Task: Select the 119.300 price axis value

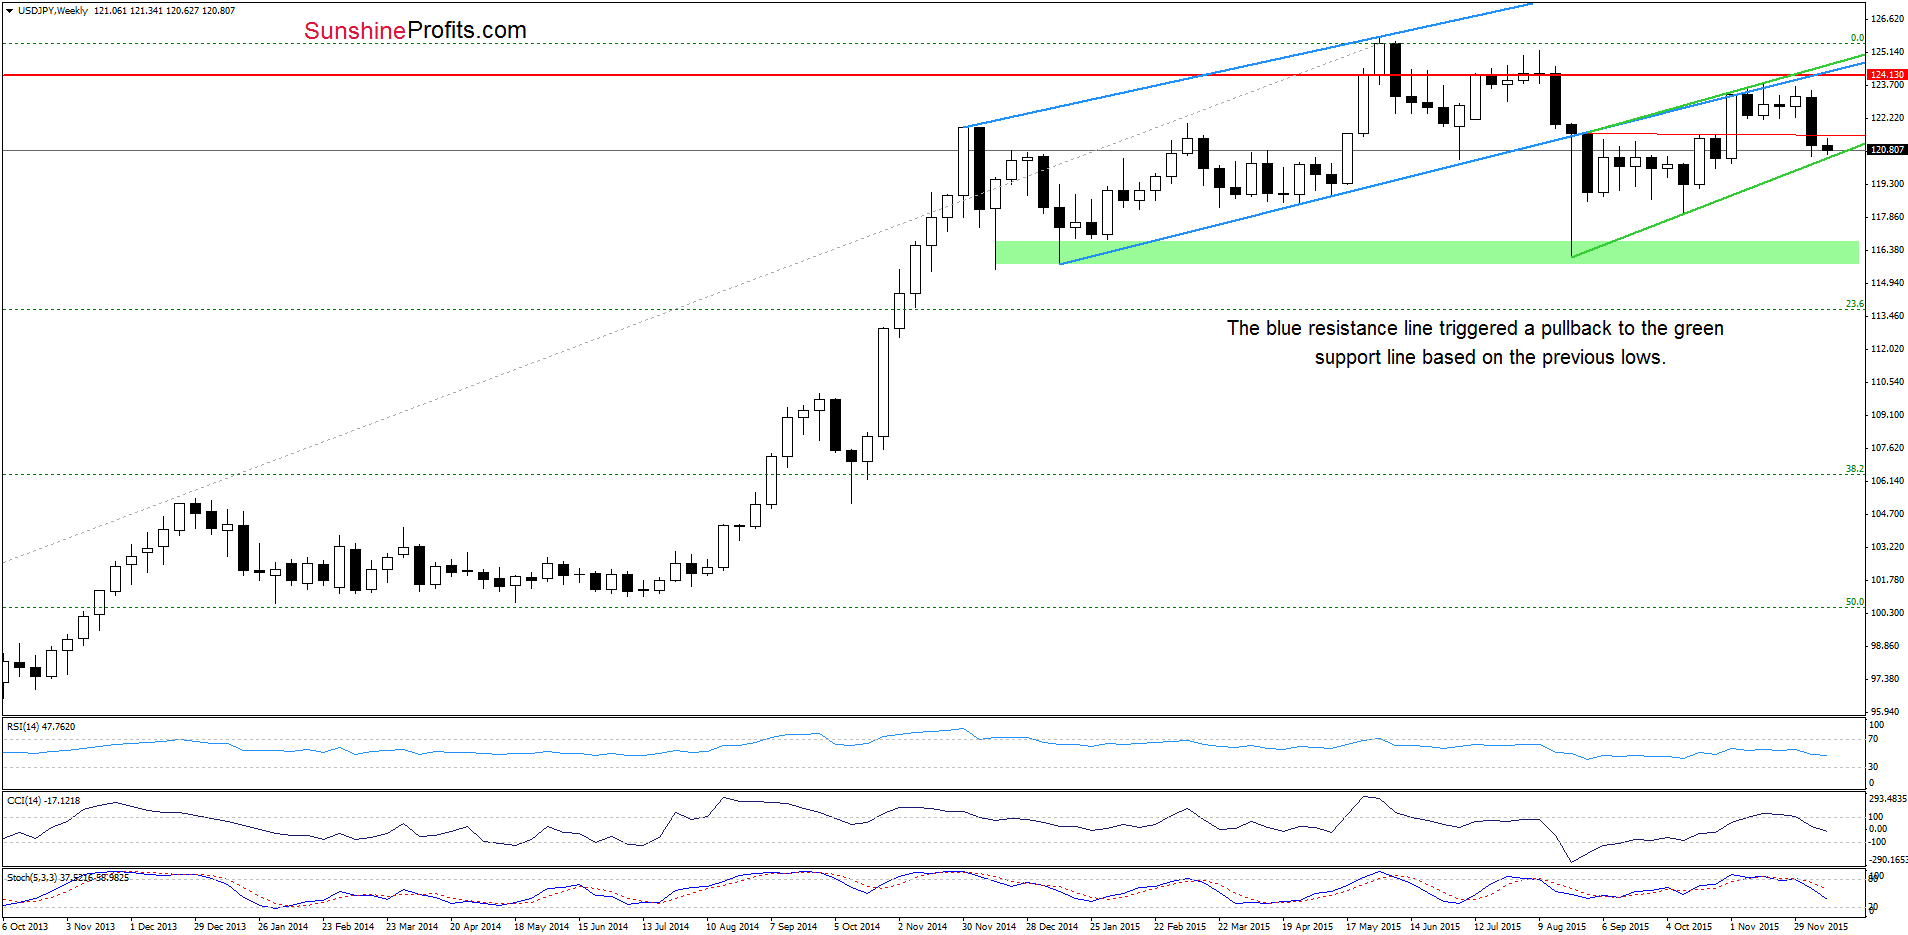Action: coord(1887,184)
